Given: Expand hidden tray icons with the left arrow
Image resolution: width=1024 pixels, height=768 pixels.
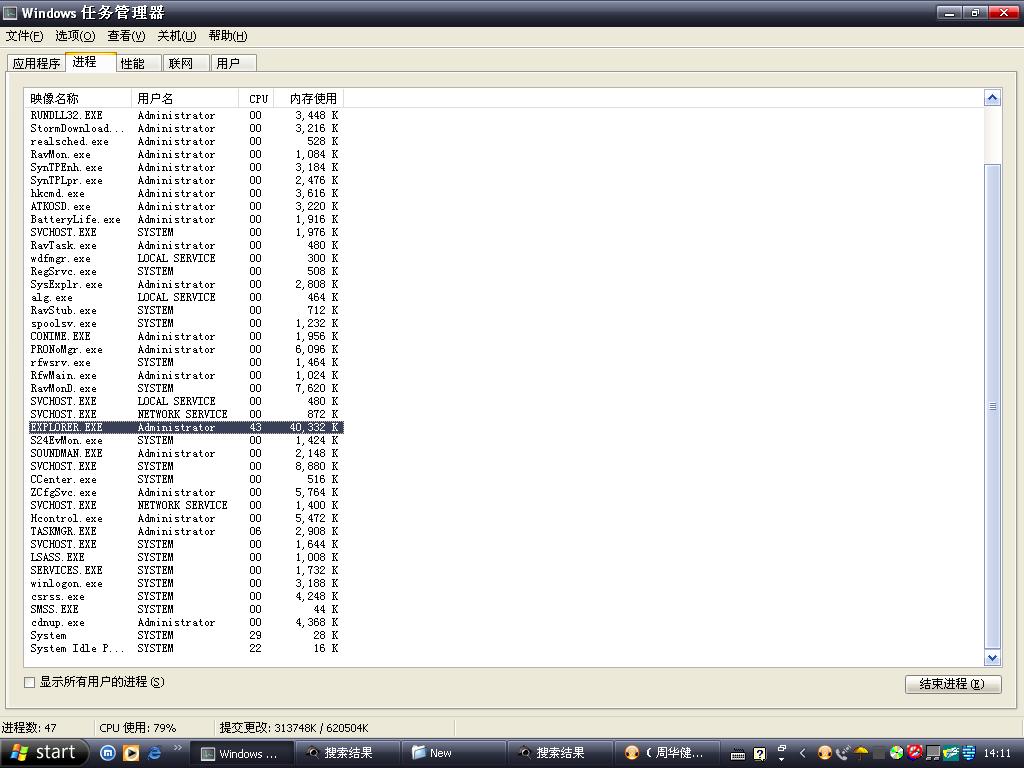Looking at the screenshot, I should tap(803, 754).
